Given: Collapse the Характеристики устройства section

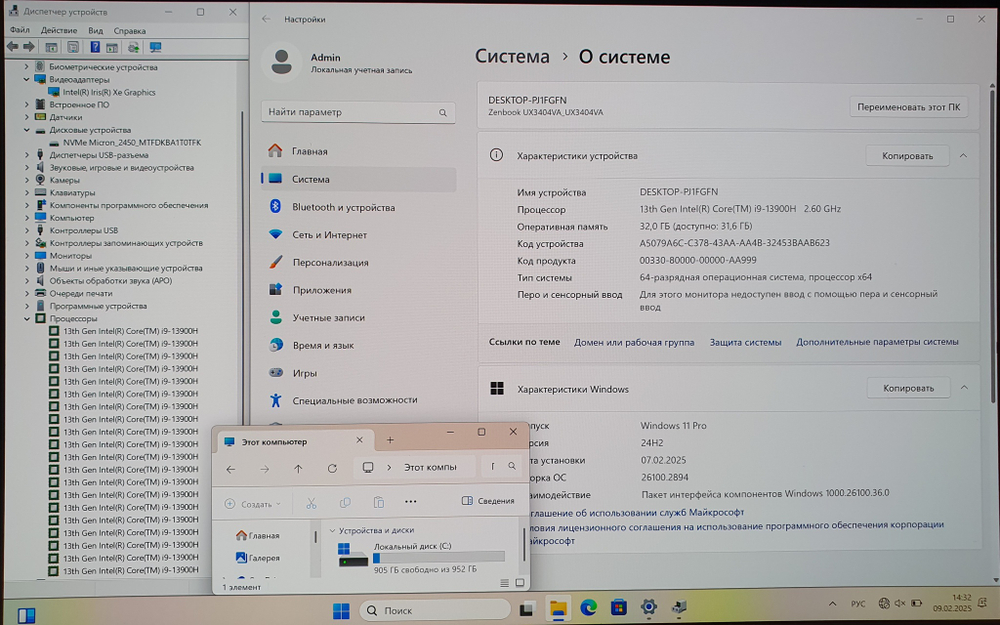Looking at the screenshot, I should [x=962, y=156].
